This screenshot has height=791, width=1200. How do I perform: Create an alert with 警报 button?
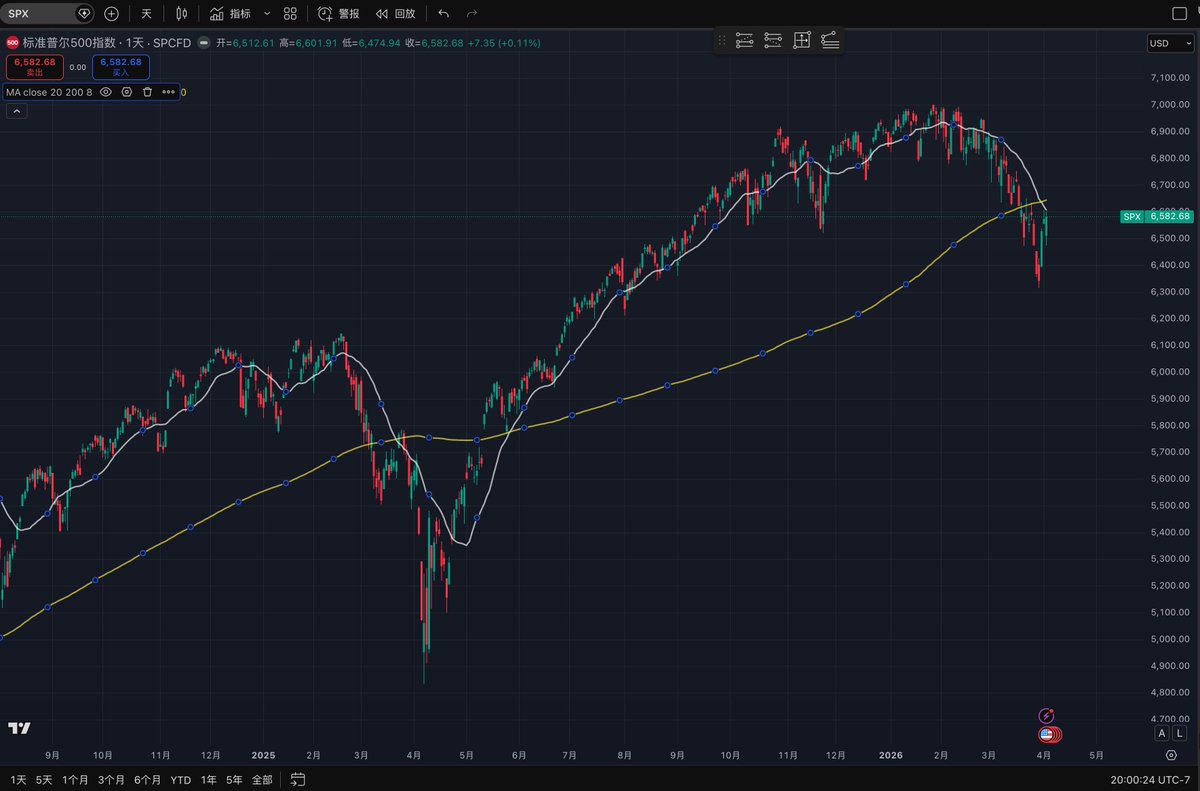[339, 14]
